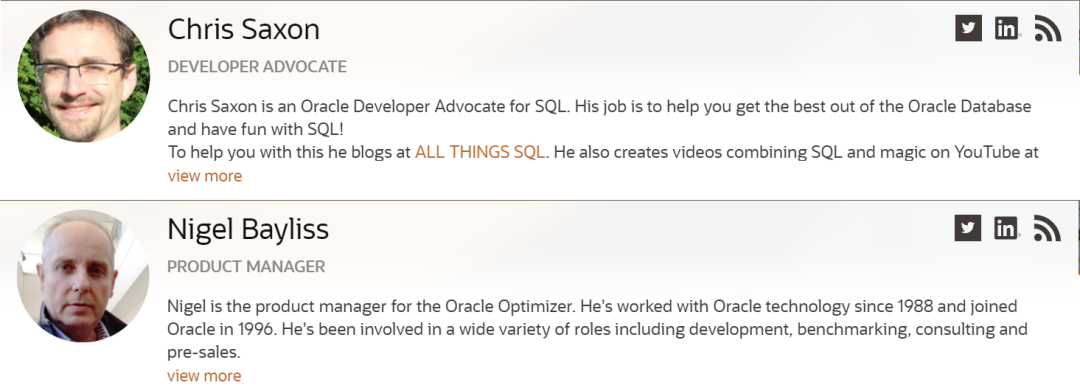Open Chris Saxon's RSS feed icon
This screenshot has width=1080, height=391.
point(1048,28)
